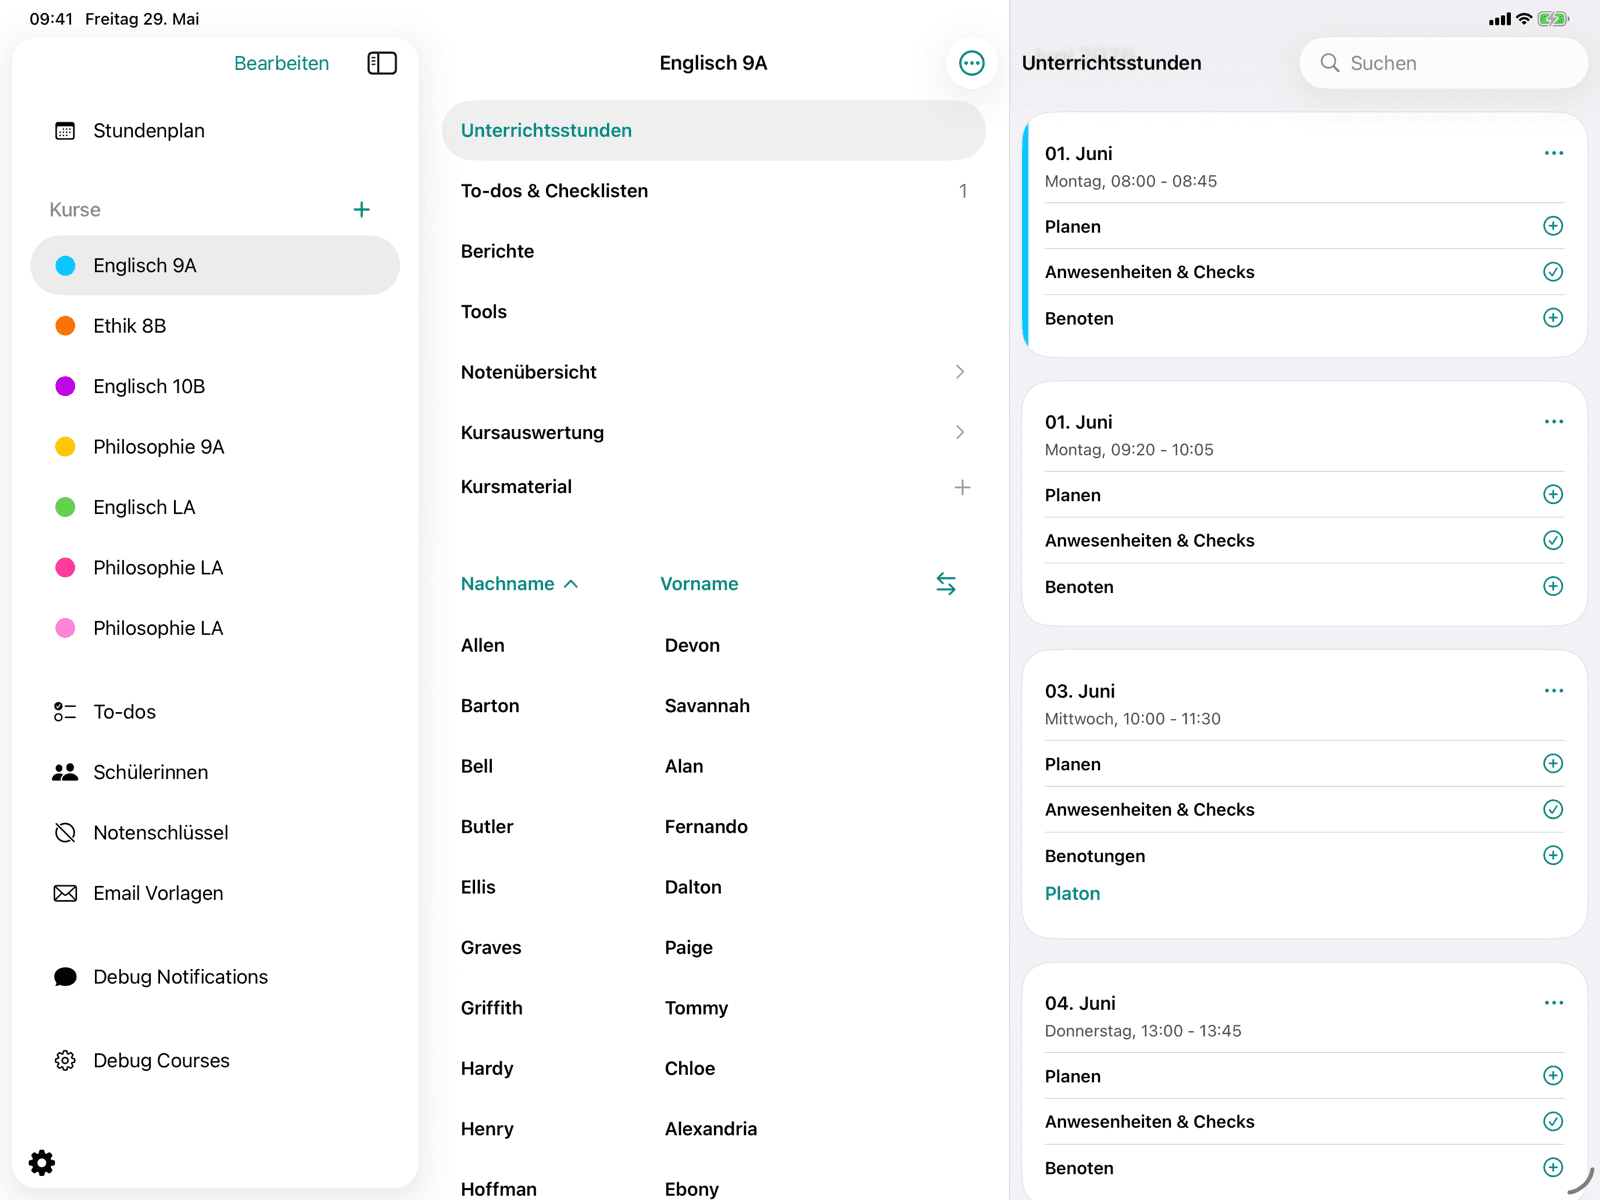This screenshot has width=1600, height=1200.
Task: Click the blue Englisch 9A color dot
Action: coord(65,266)
